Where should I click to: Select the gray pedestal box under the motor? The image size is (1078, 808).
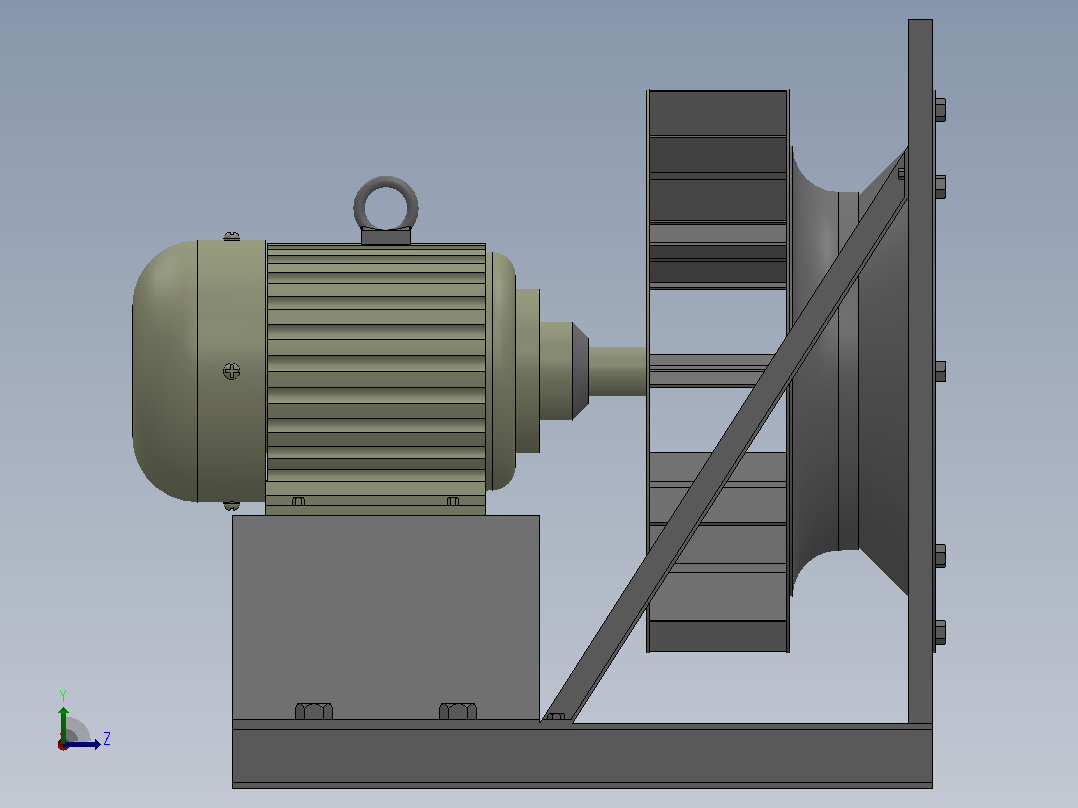(386, 618)
